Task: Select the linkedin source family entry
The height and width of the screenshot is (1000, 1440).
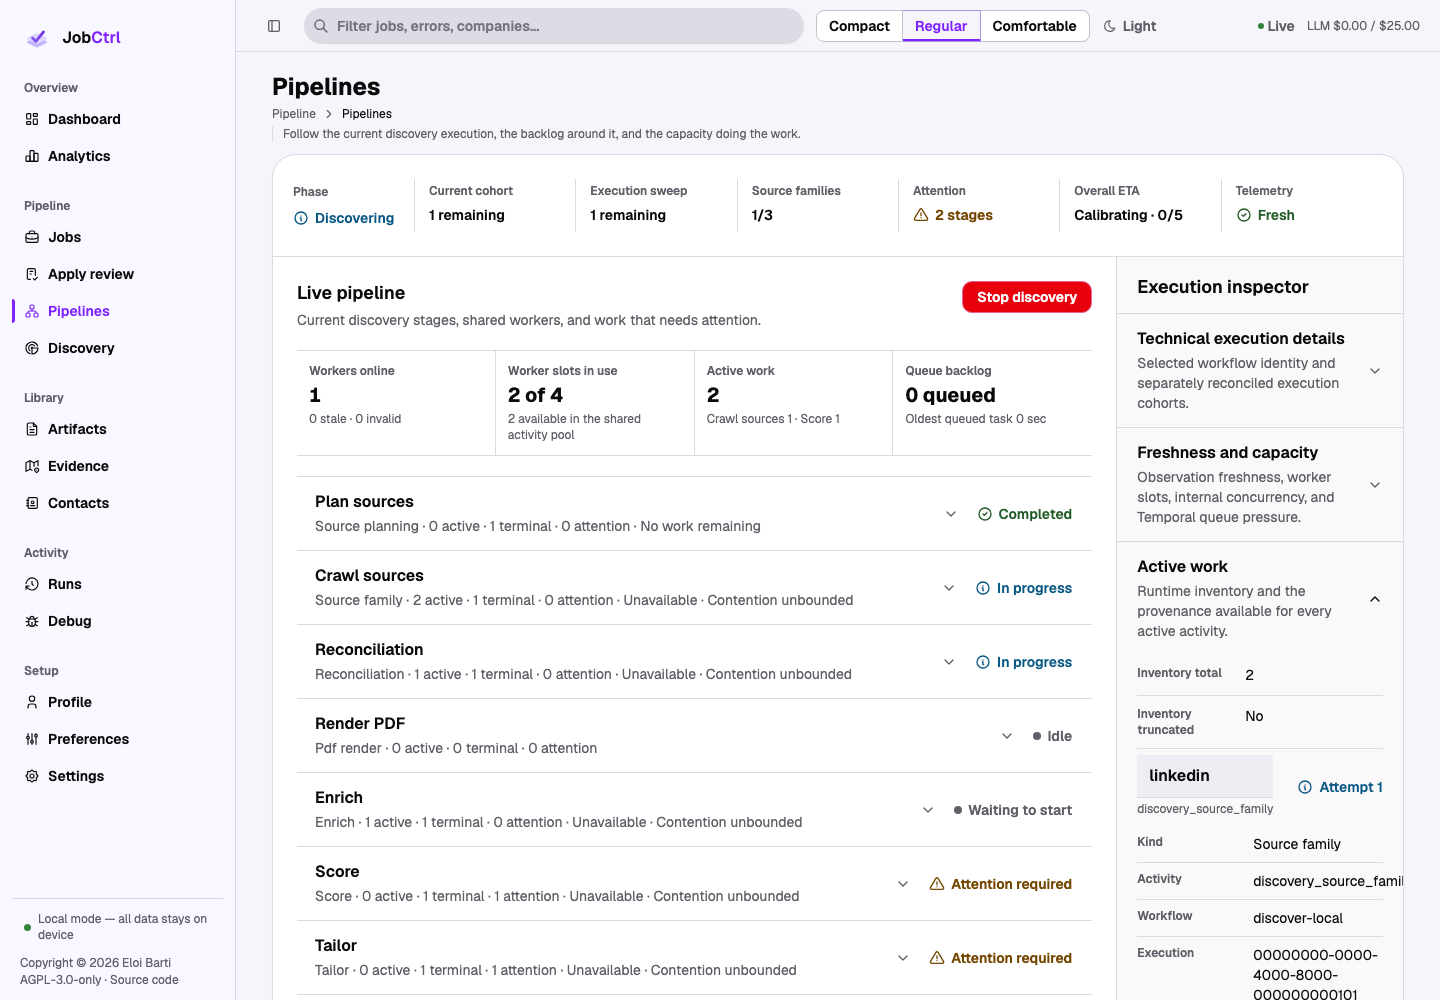Action: tap(1205, 776)
